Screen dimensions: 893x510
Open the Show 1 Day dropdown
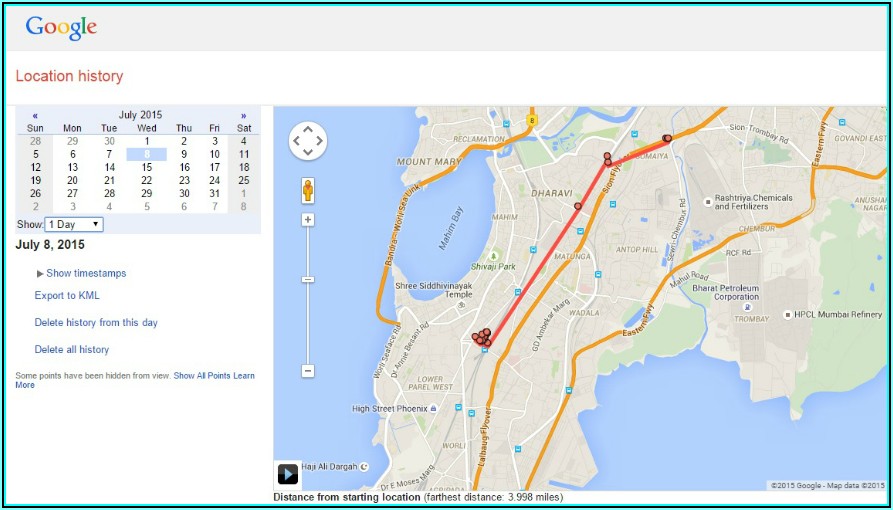click(74, 224)
